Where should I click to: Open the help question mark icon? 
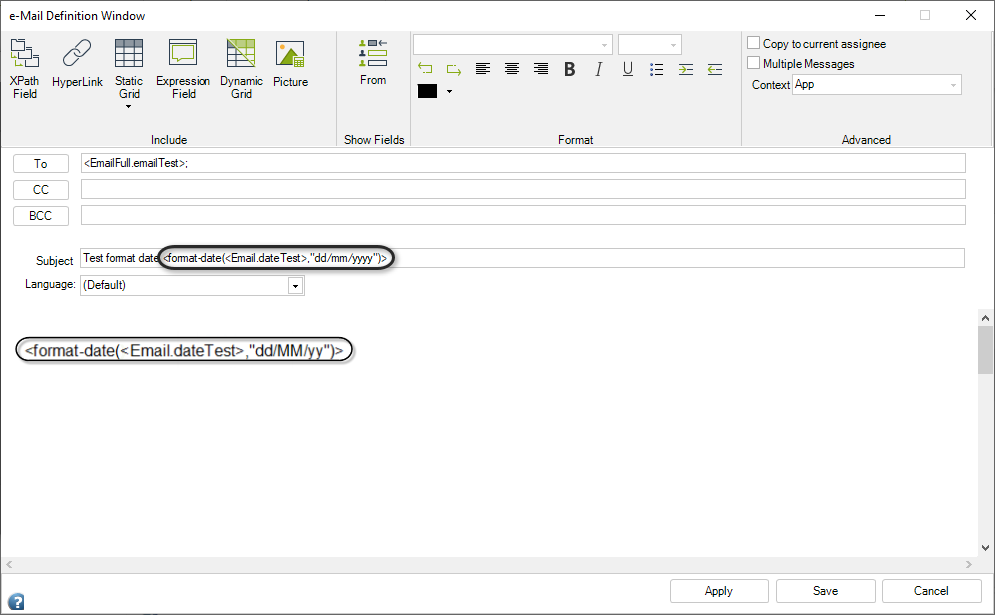[16, 601]
